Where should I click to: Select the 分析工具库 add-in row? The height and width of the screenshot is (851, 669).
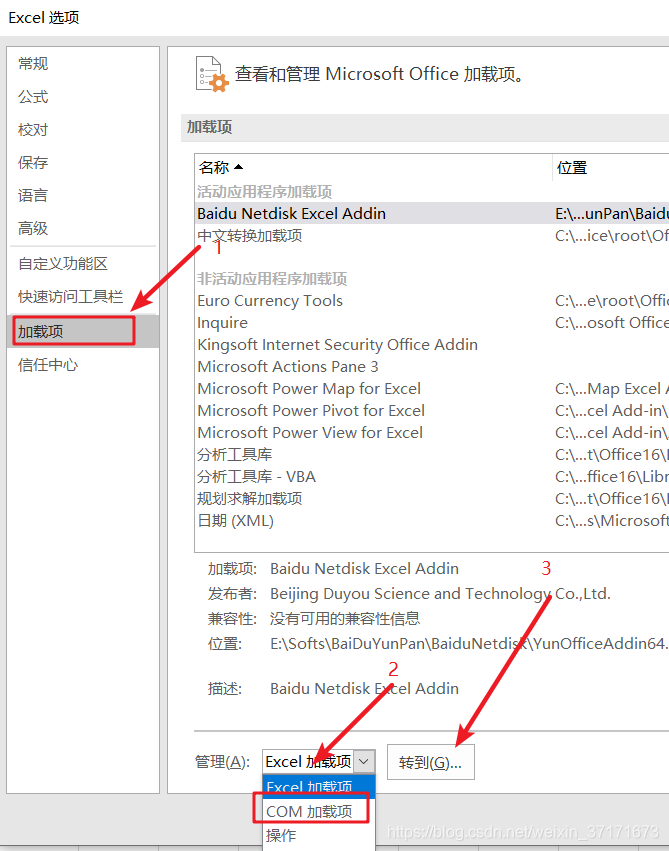coord(432,454)
